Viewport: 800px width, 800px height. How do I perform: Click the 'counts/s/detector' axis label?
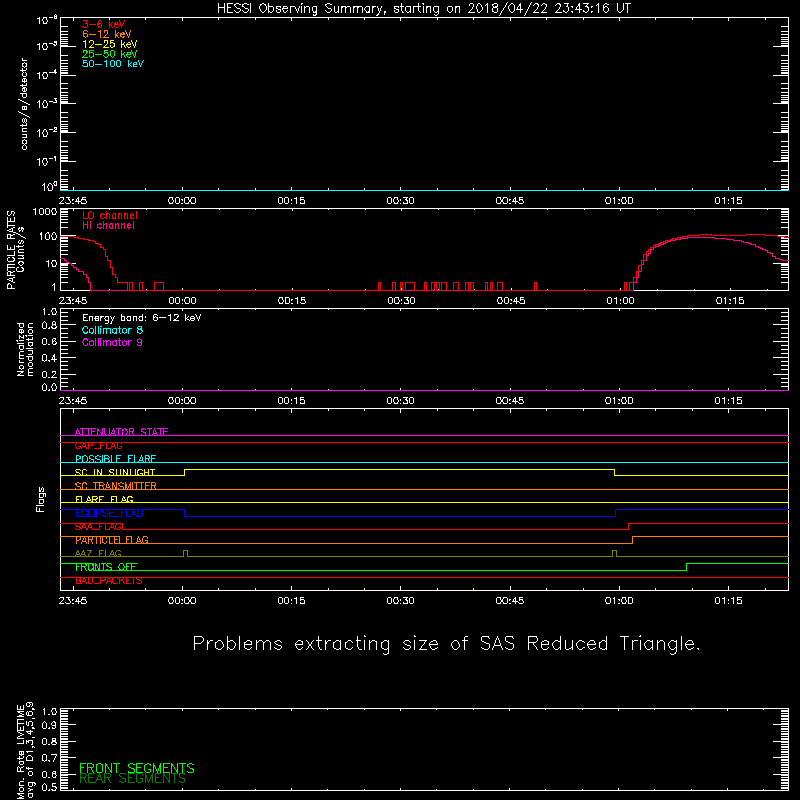tap(24, 104)
